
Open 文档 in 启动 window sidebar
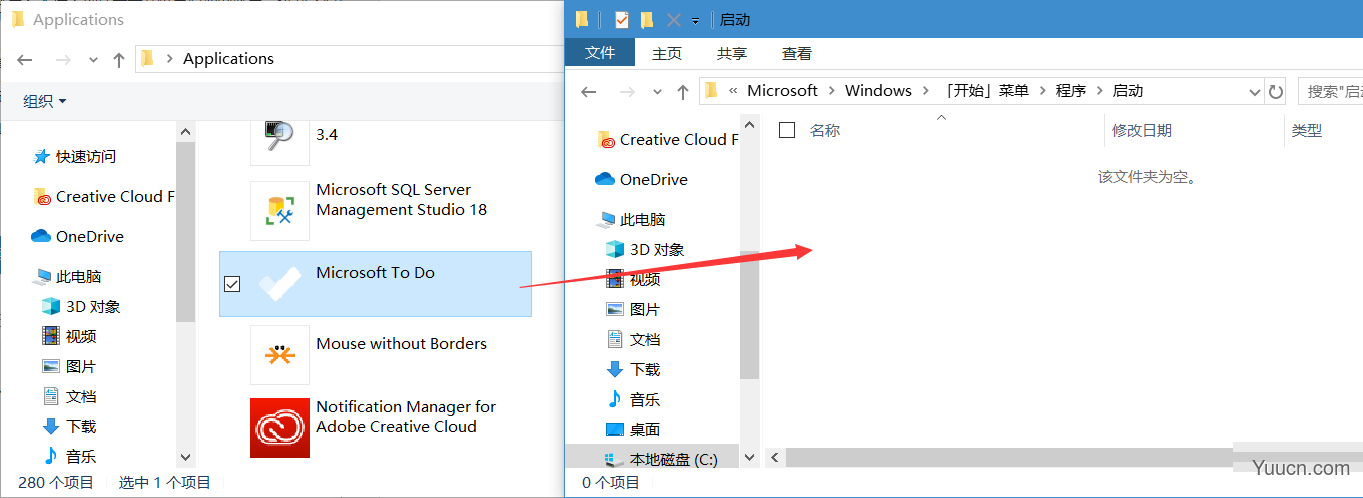pos(633,340)
